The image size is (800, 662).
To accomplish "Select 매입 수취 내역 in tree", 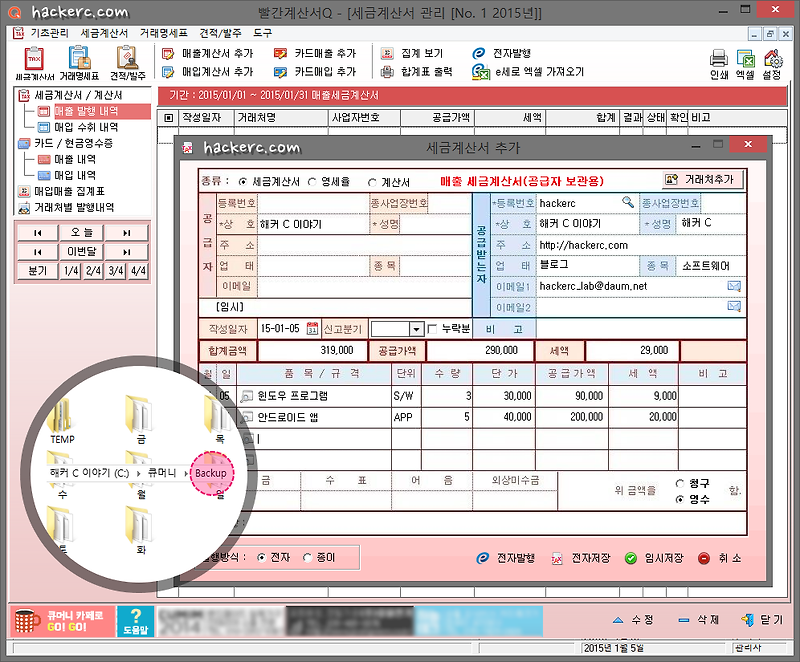I will [x=86, y=127].
